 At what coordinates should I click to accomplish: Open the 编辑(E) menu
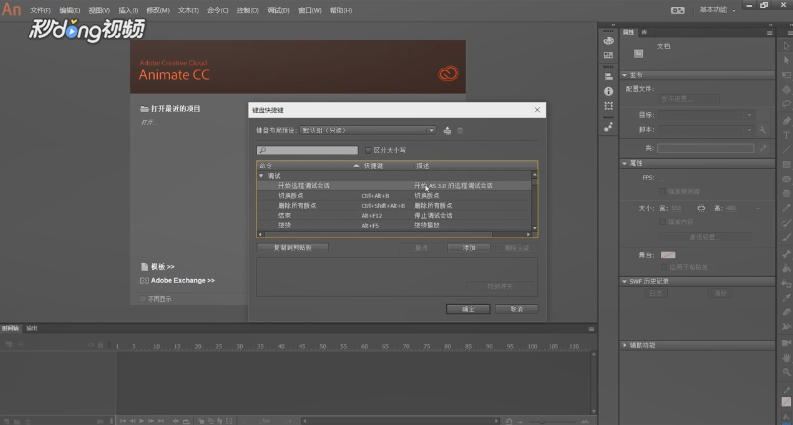pyautogui.click(x=70, y=10)
